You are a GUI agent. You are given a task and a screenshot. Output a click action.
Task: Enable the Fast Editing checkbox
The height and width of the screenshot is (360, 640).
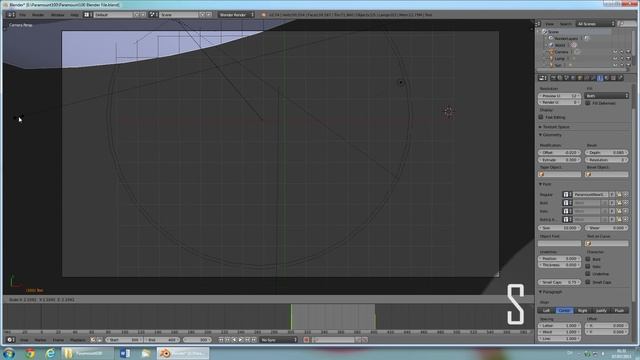541,117
